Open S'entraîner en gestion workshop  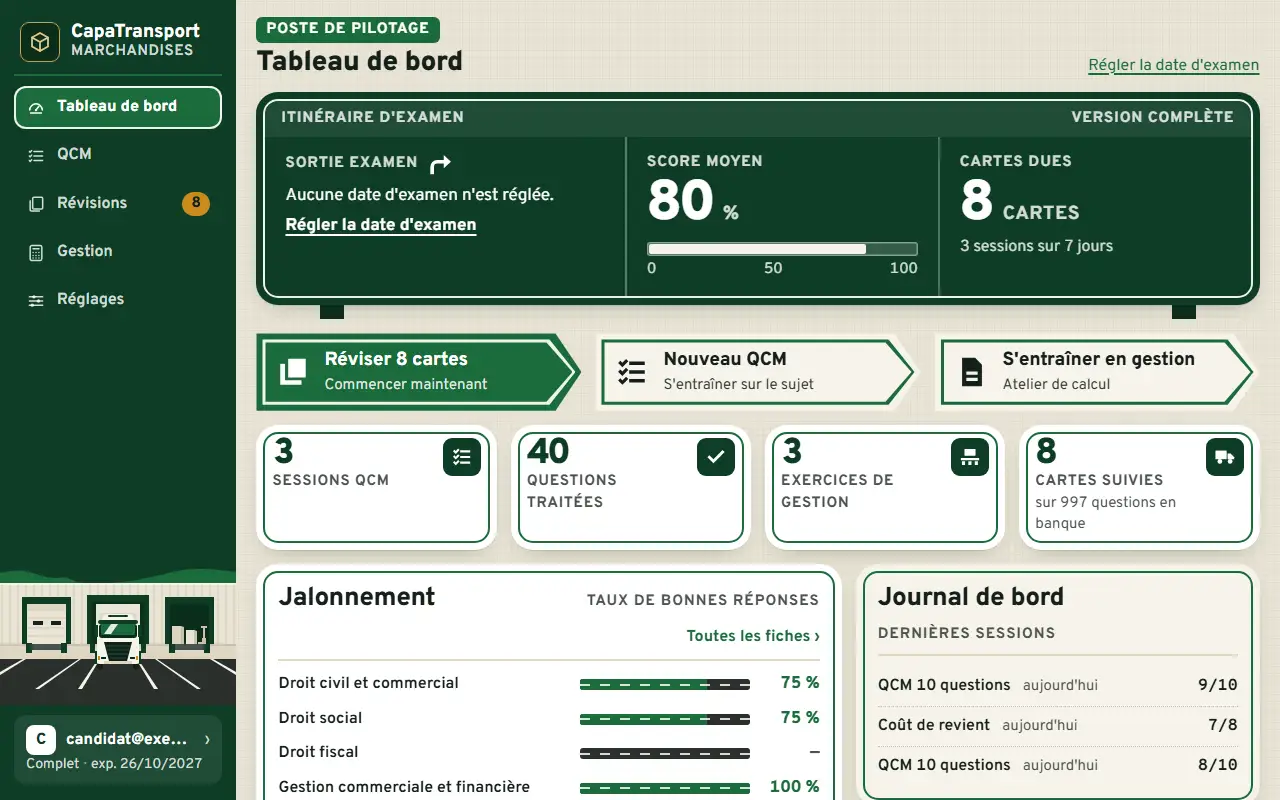coord(1096,371)
